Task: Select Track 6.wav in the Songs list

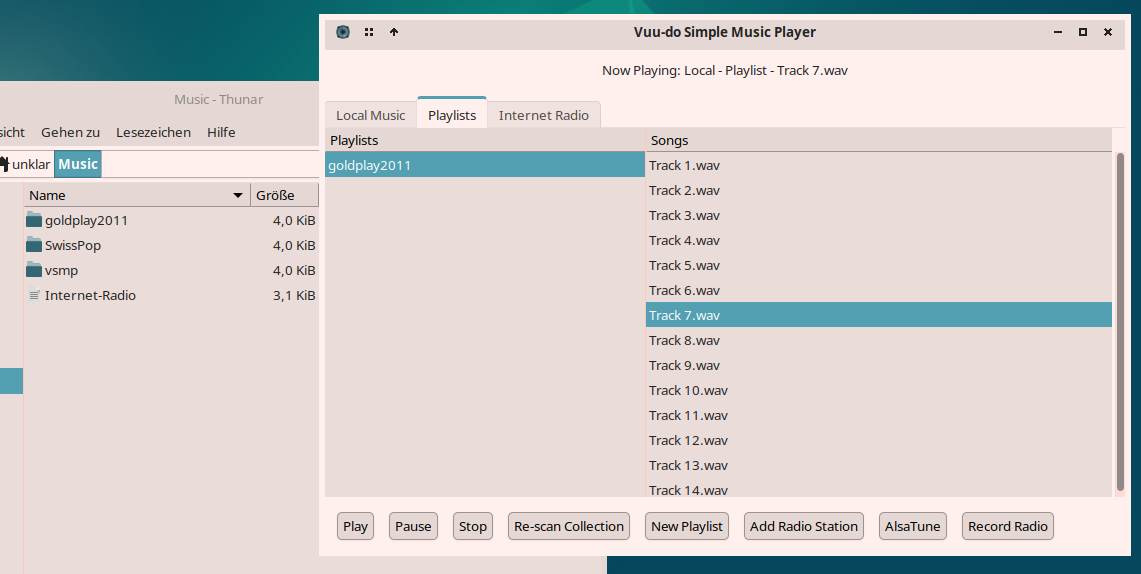Action: coord(879,290)
